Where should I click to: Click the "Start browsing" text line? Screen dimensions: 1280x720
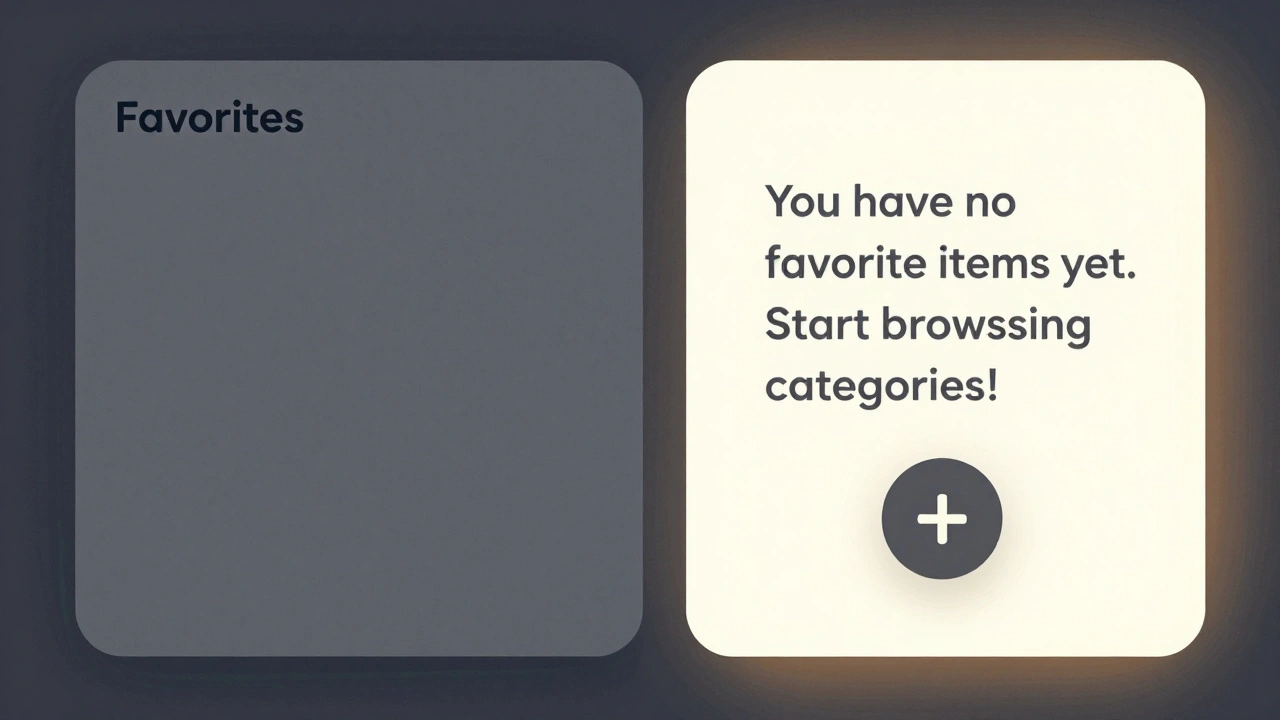click(x=927, y=326)
